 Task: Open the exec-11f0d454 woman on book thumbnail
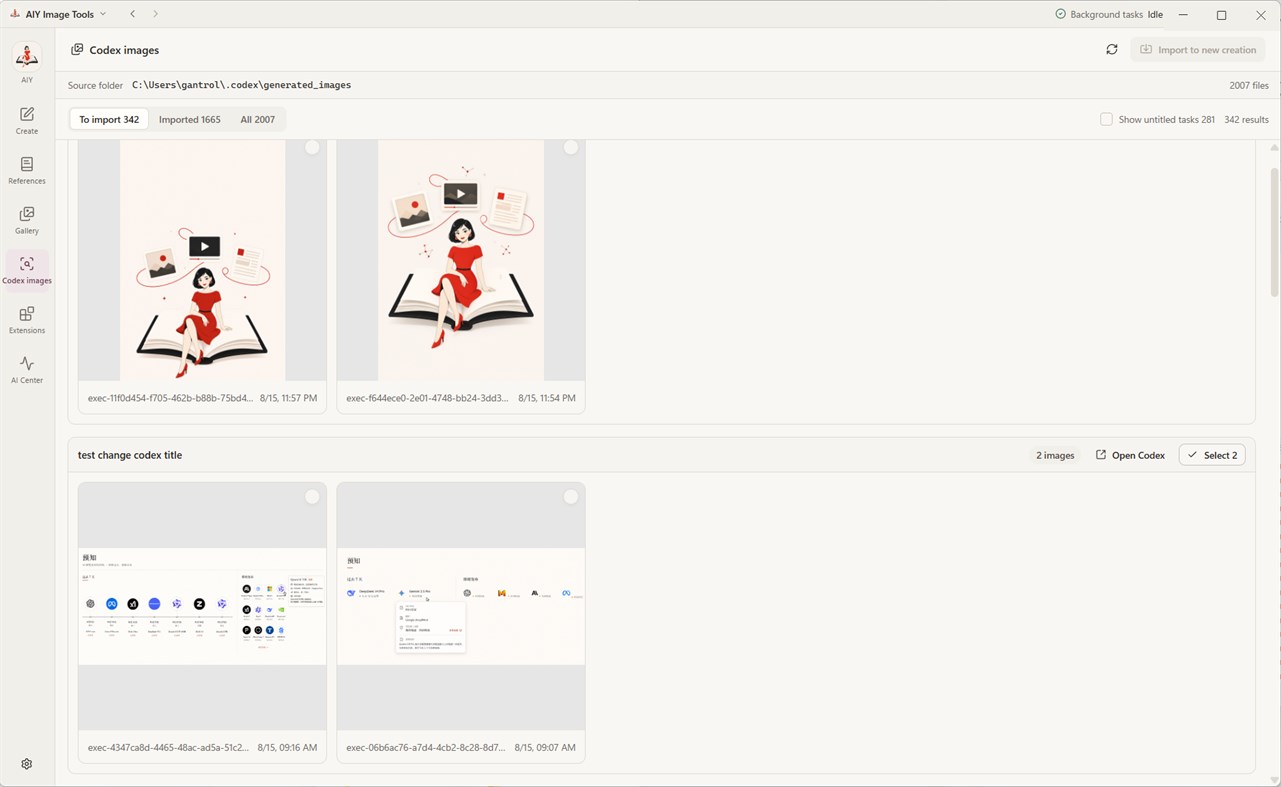tap(202, 260)
